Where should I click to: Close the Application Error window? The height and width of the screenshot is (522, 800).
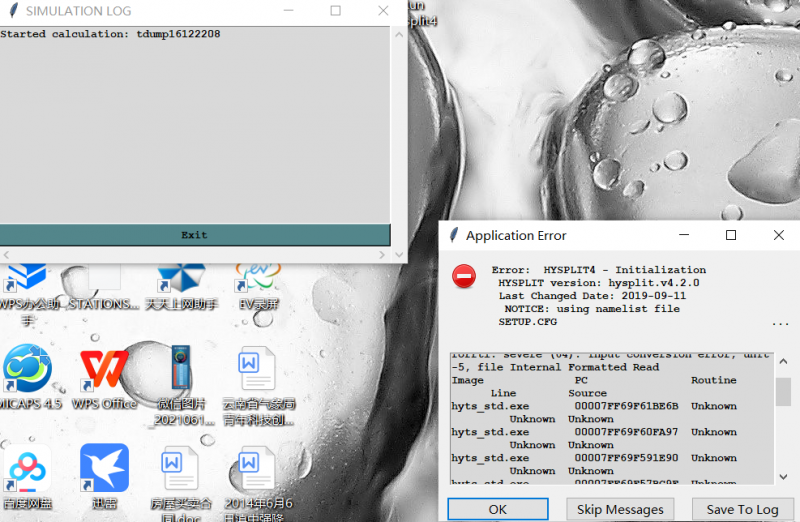tap(779, 236)
